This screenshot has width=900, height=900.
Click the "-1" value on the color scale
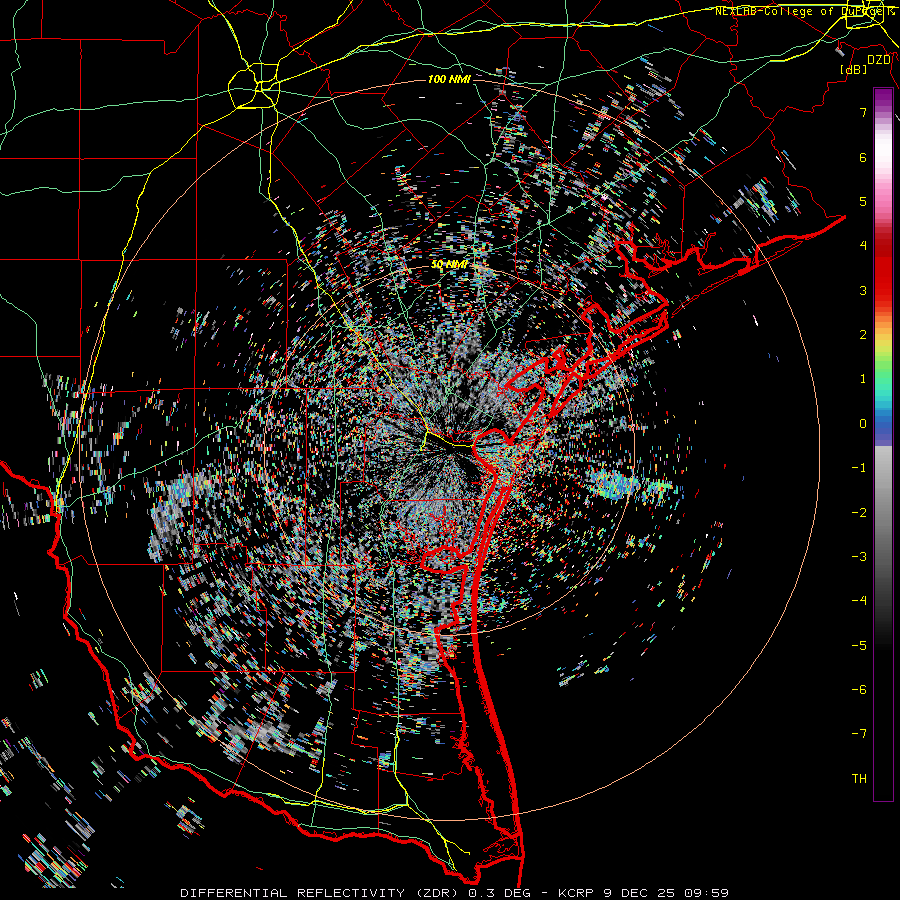click(859, 468)
